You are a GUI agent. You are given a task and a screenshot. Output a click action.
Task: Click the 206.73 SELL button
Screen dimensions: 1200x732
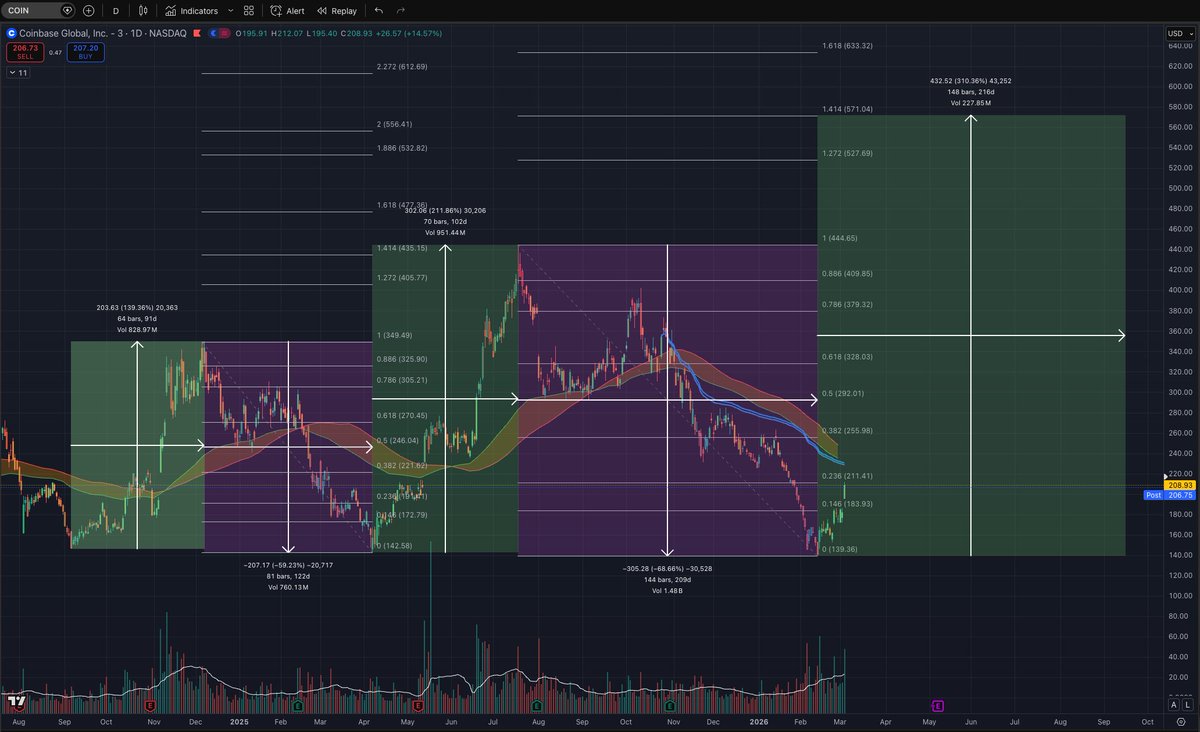(25, 51)
